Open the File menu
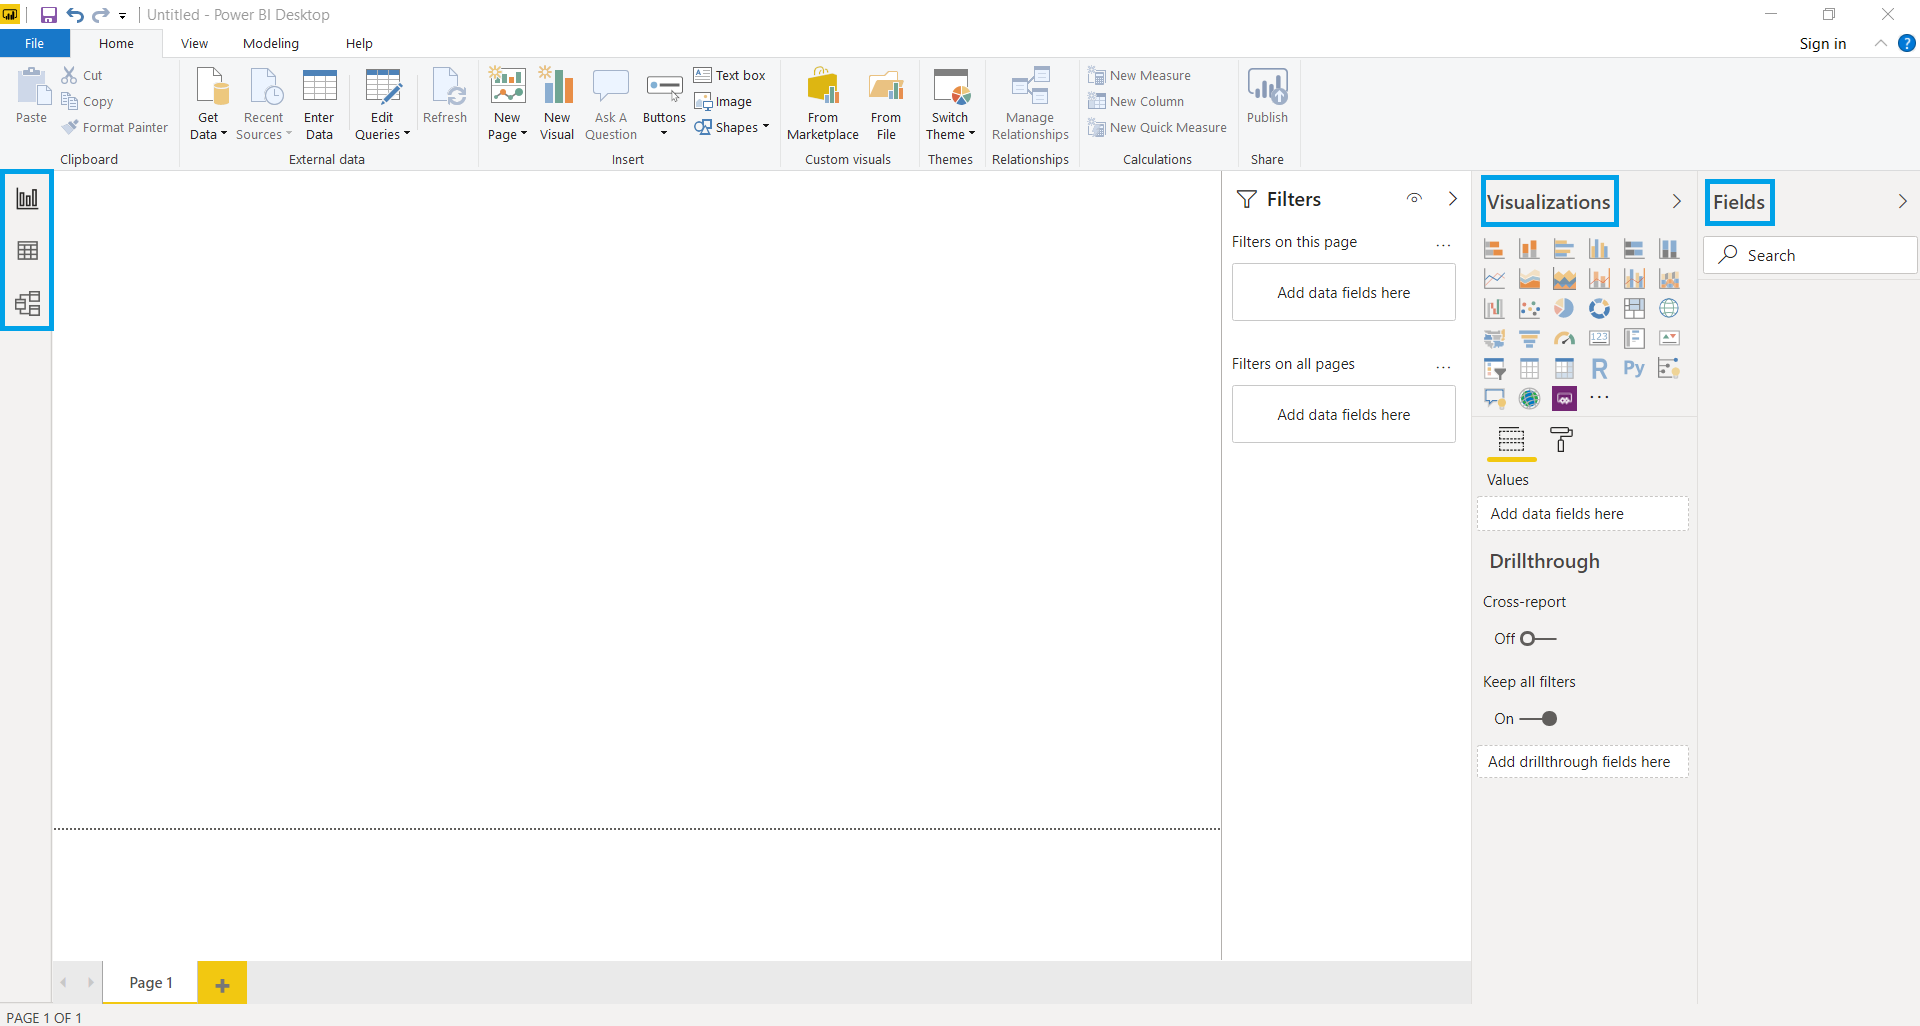This screenshot has height=1026, width=1920. (x=35, y=44)
